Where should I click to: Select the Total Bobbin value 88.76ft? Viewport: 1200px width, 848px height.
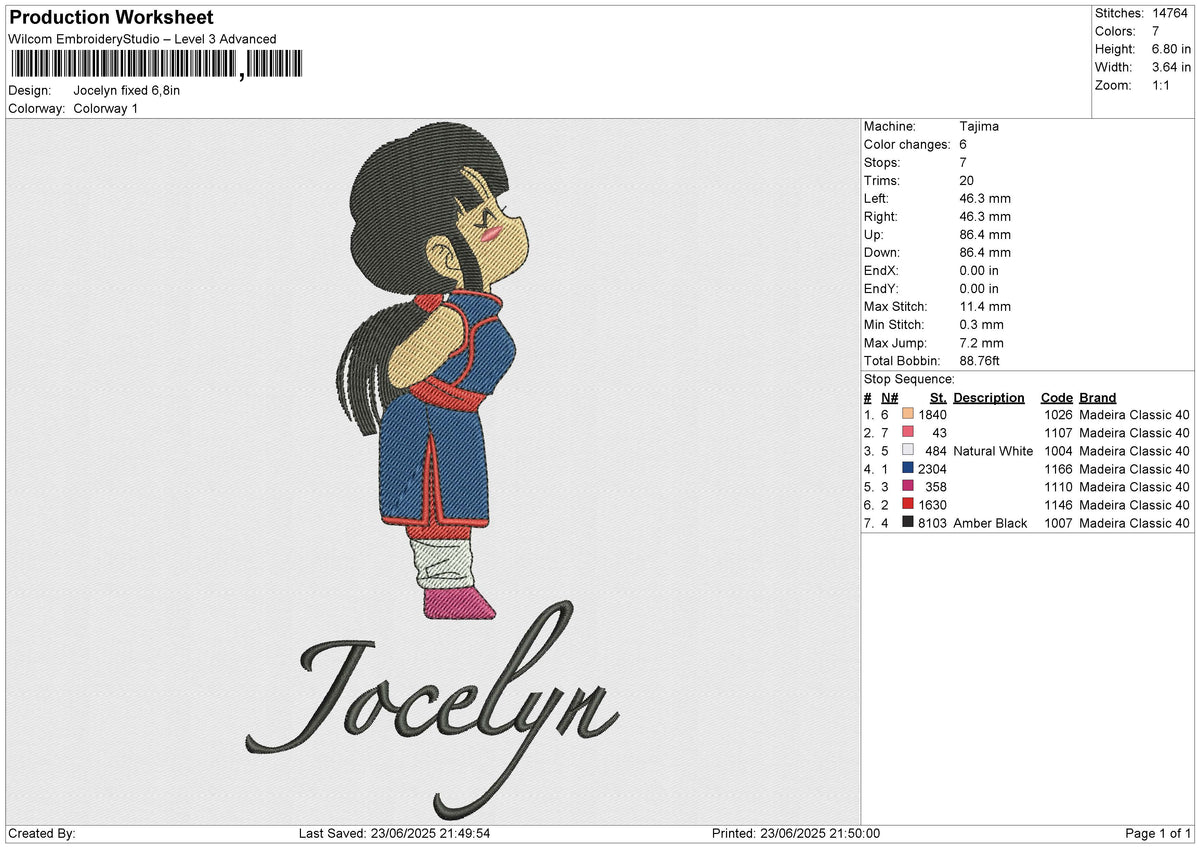(980, 360)
